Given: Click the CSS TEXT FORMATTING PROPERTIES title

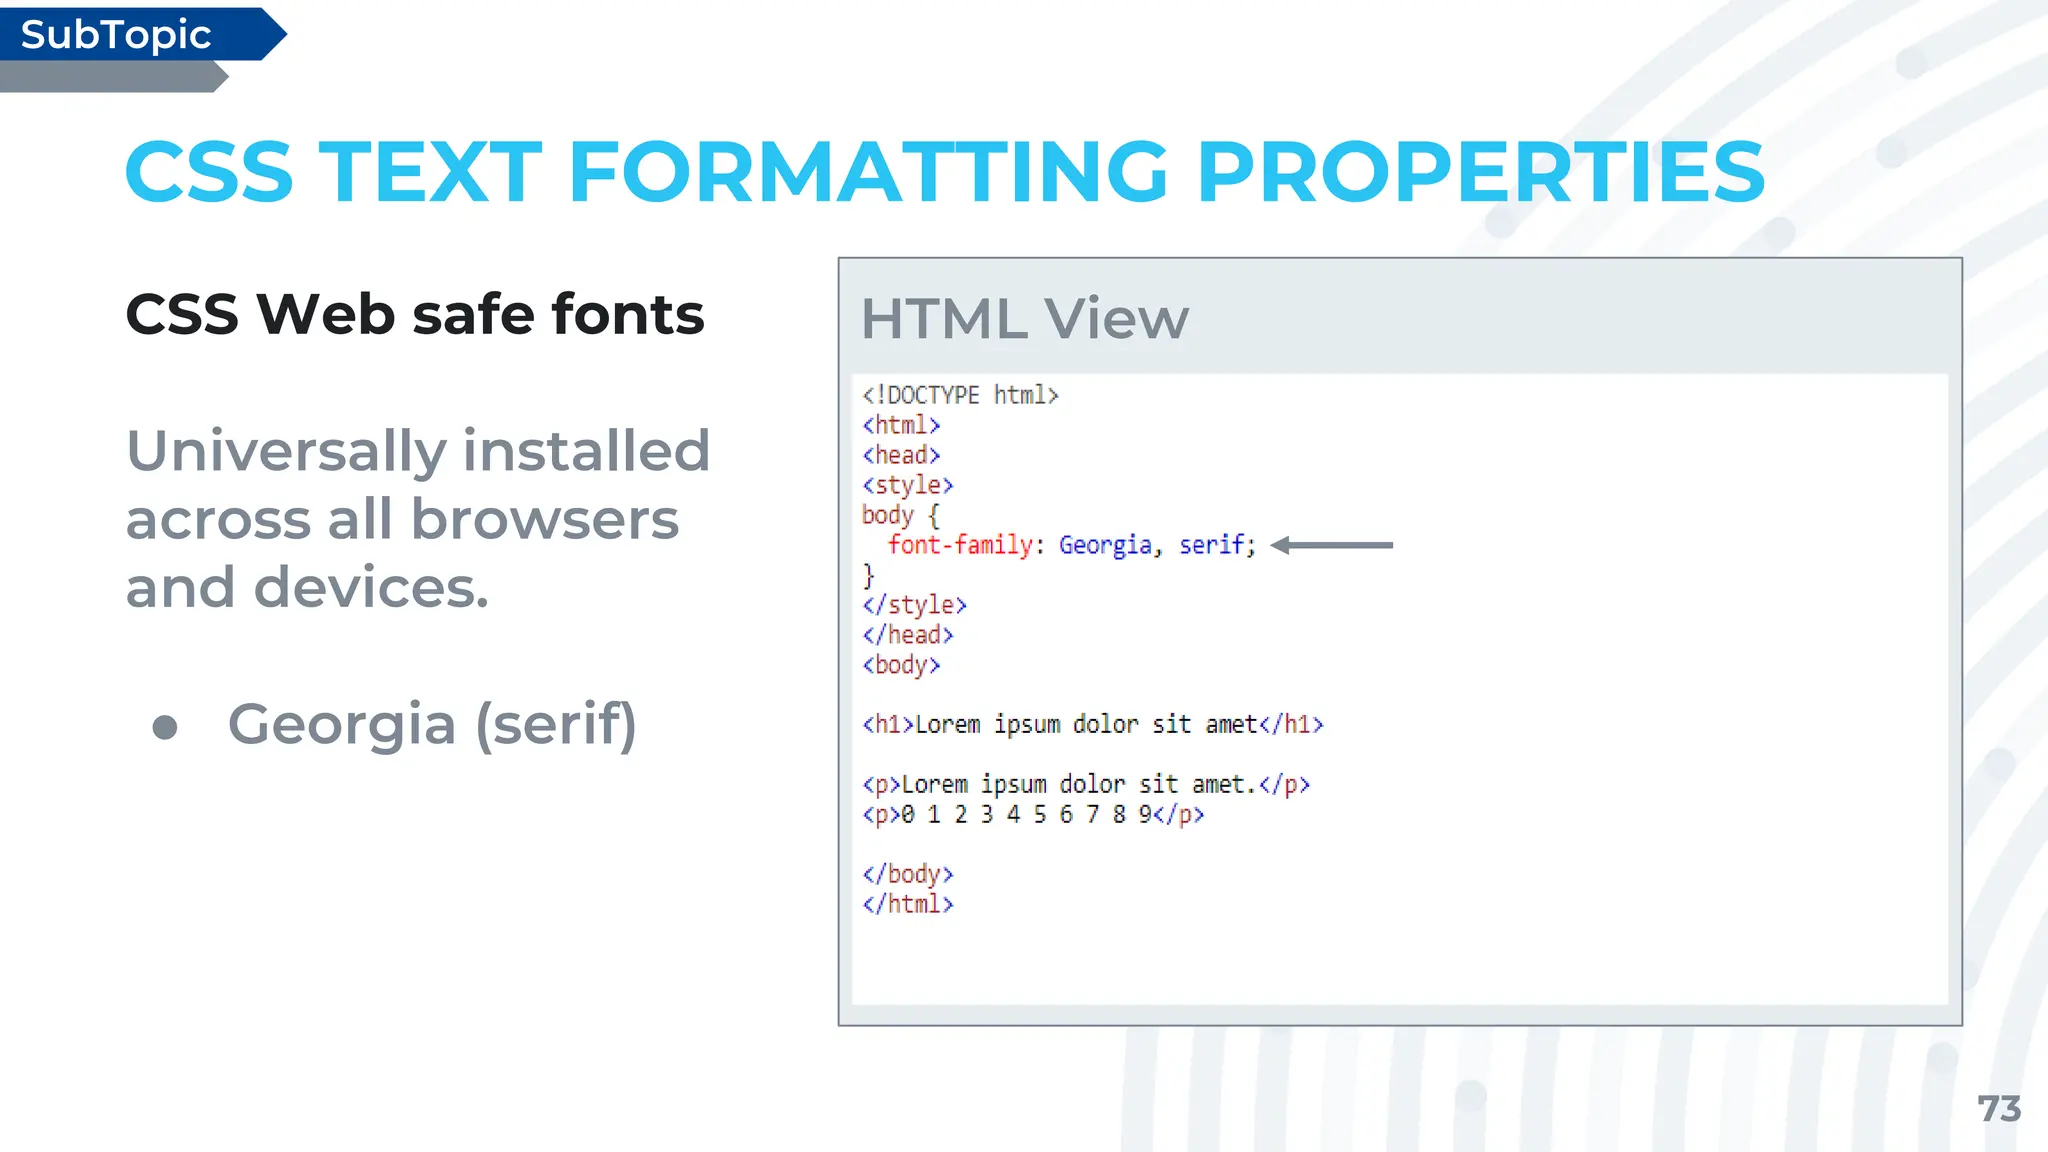Looking at the screenshot, I should (x=944, y=172).
